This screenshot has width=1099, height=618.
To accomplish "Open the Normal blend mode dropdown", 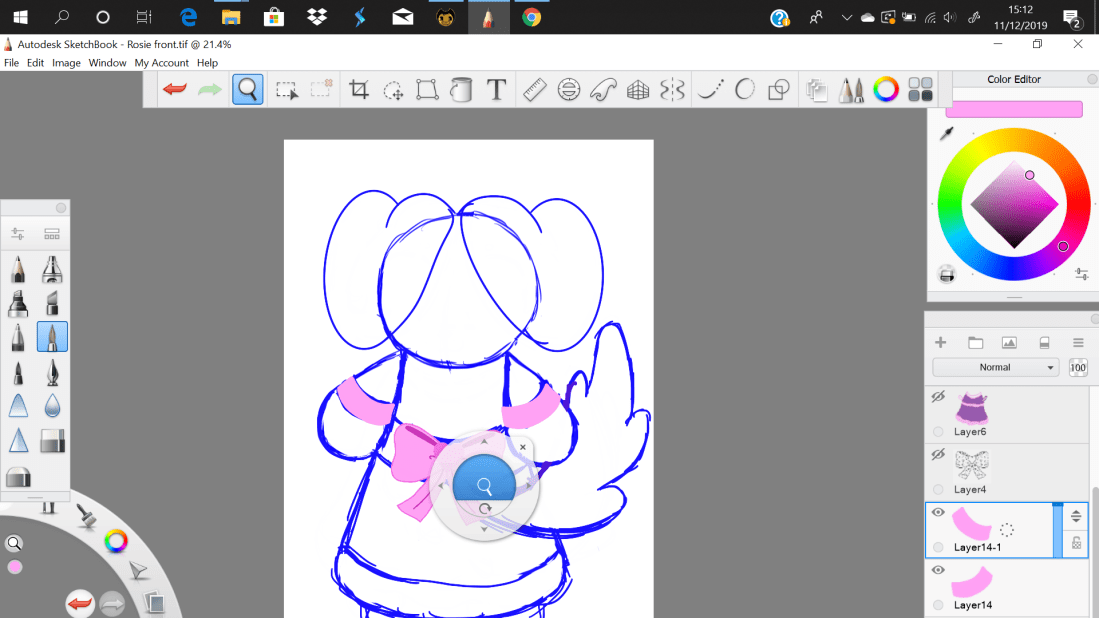I will pyautogui.click(x=995, y=367).
